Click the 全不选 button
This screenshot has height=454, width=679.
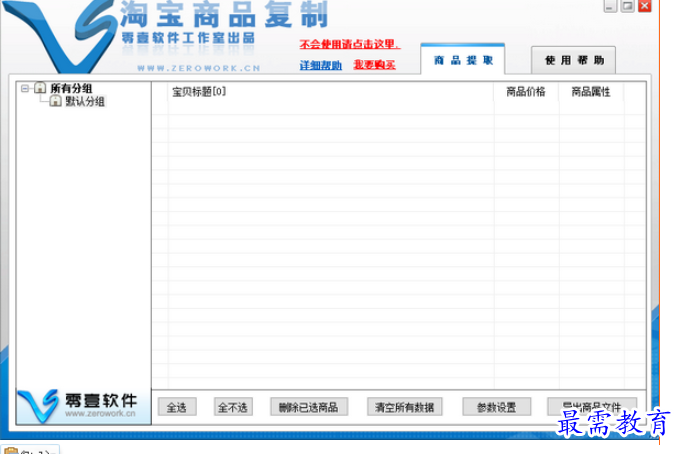pyautogui.click(x=233, y=407)
